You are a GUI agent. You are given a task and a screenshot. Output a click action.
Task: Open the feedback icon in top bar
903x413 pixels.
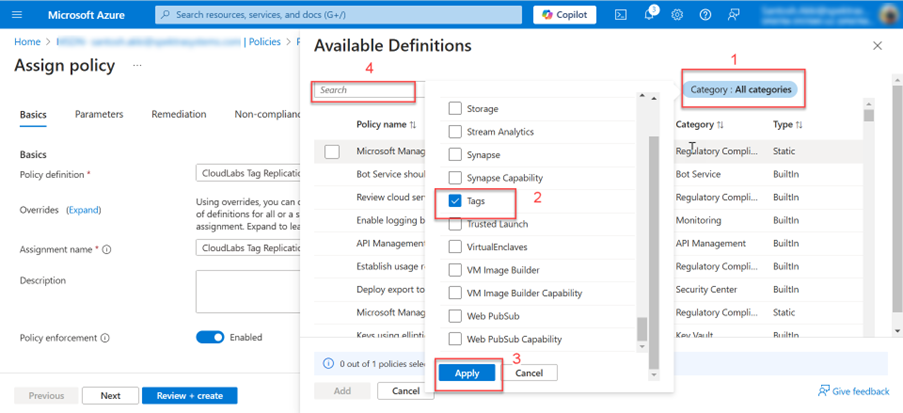click(733, 15)
